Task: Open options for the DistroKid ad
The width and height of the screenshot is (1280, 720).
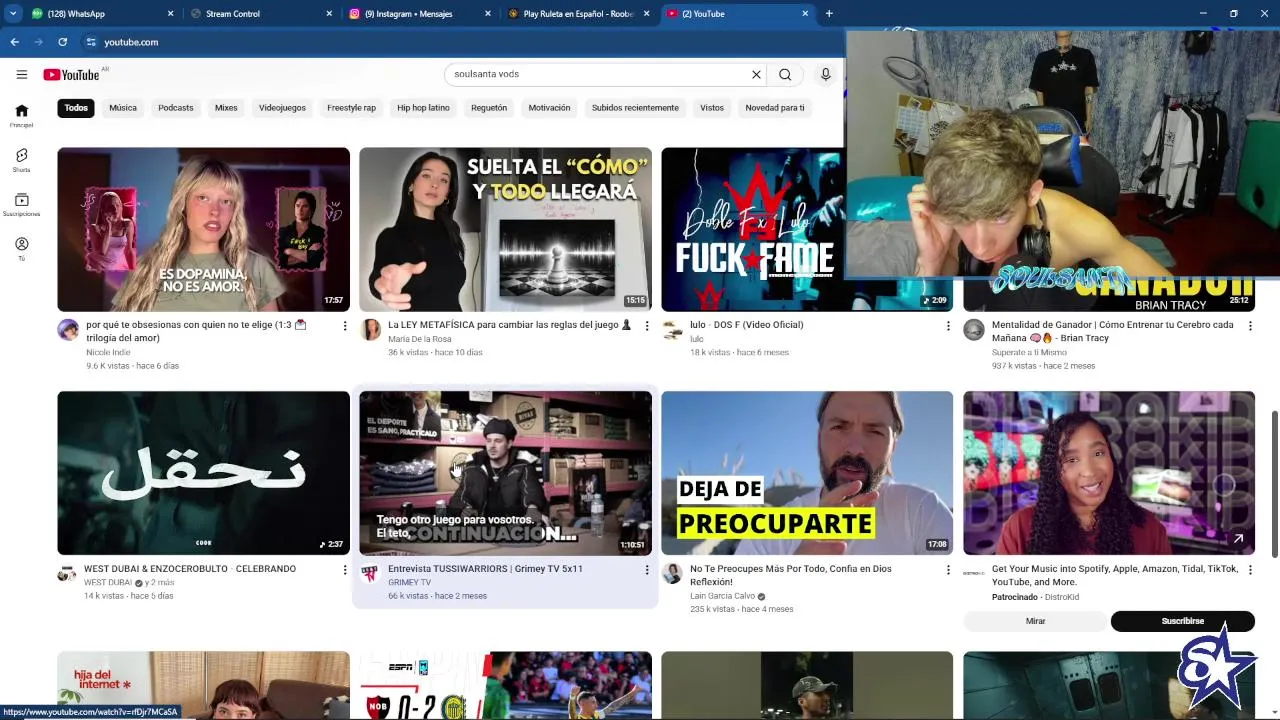Action: point(1250,570)
